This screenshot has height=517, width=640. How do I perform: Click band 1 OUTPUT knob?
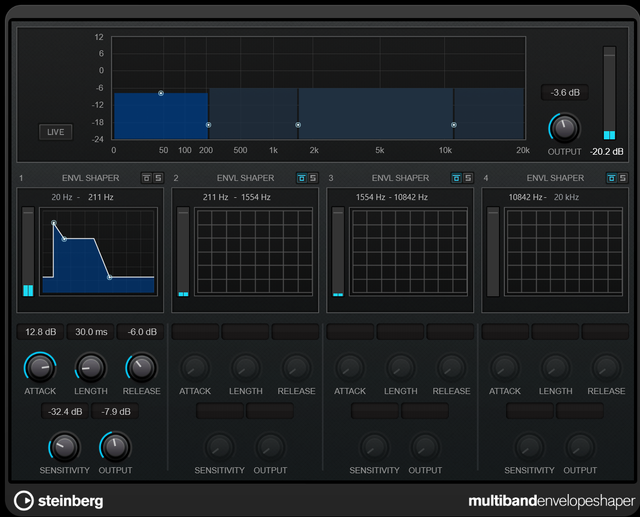pyautogui.click(x=115, y=447)
